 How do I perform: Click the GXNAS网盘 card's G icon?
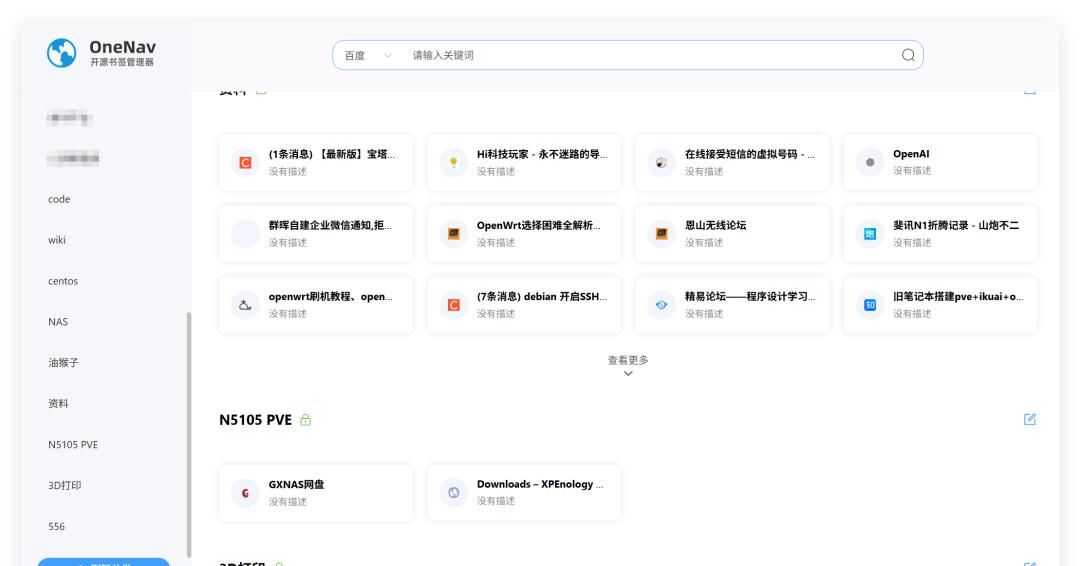click(245, 493)
